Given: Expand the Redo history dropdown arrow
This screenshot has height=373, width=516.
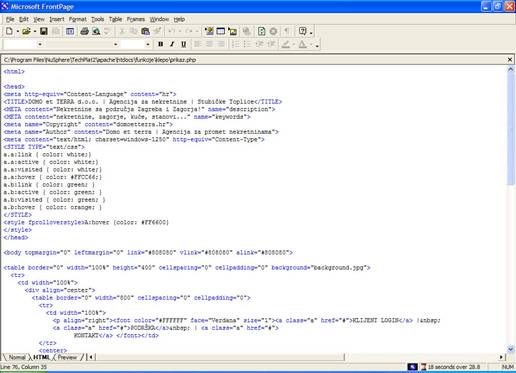Looking at the screenshot, I should pos(197,32).
